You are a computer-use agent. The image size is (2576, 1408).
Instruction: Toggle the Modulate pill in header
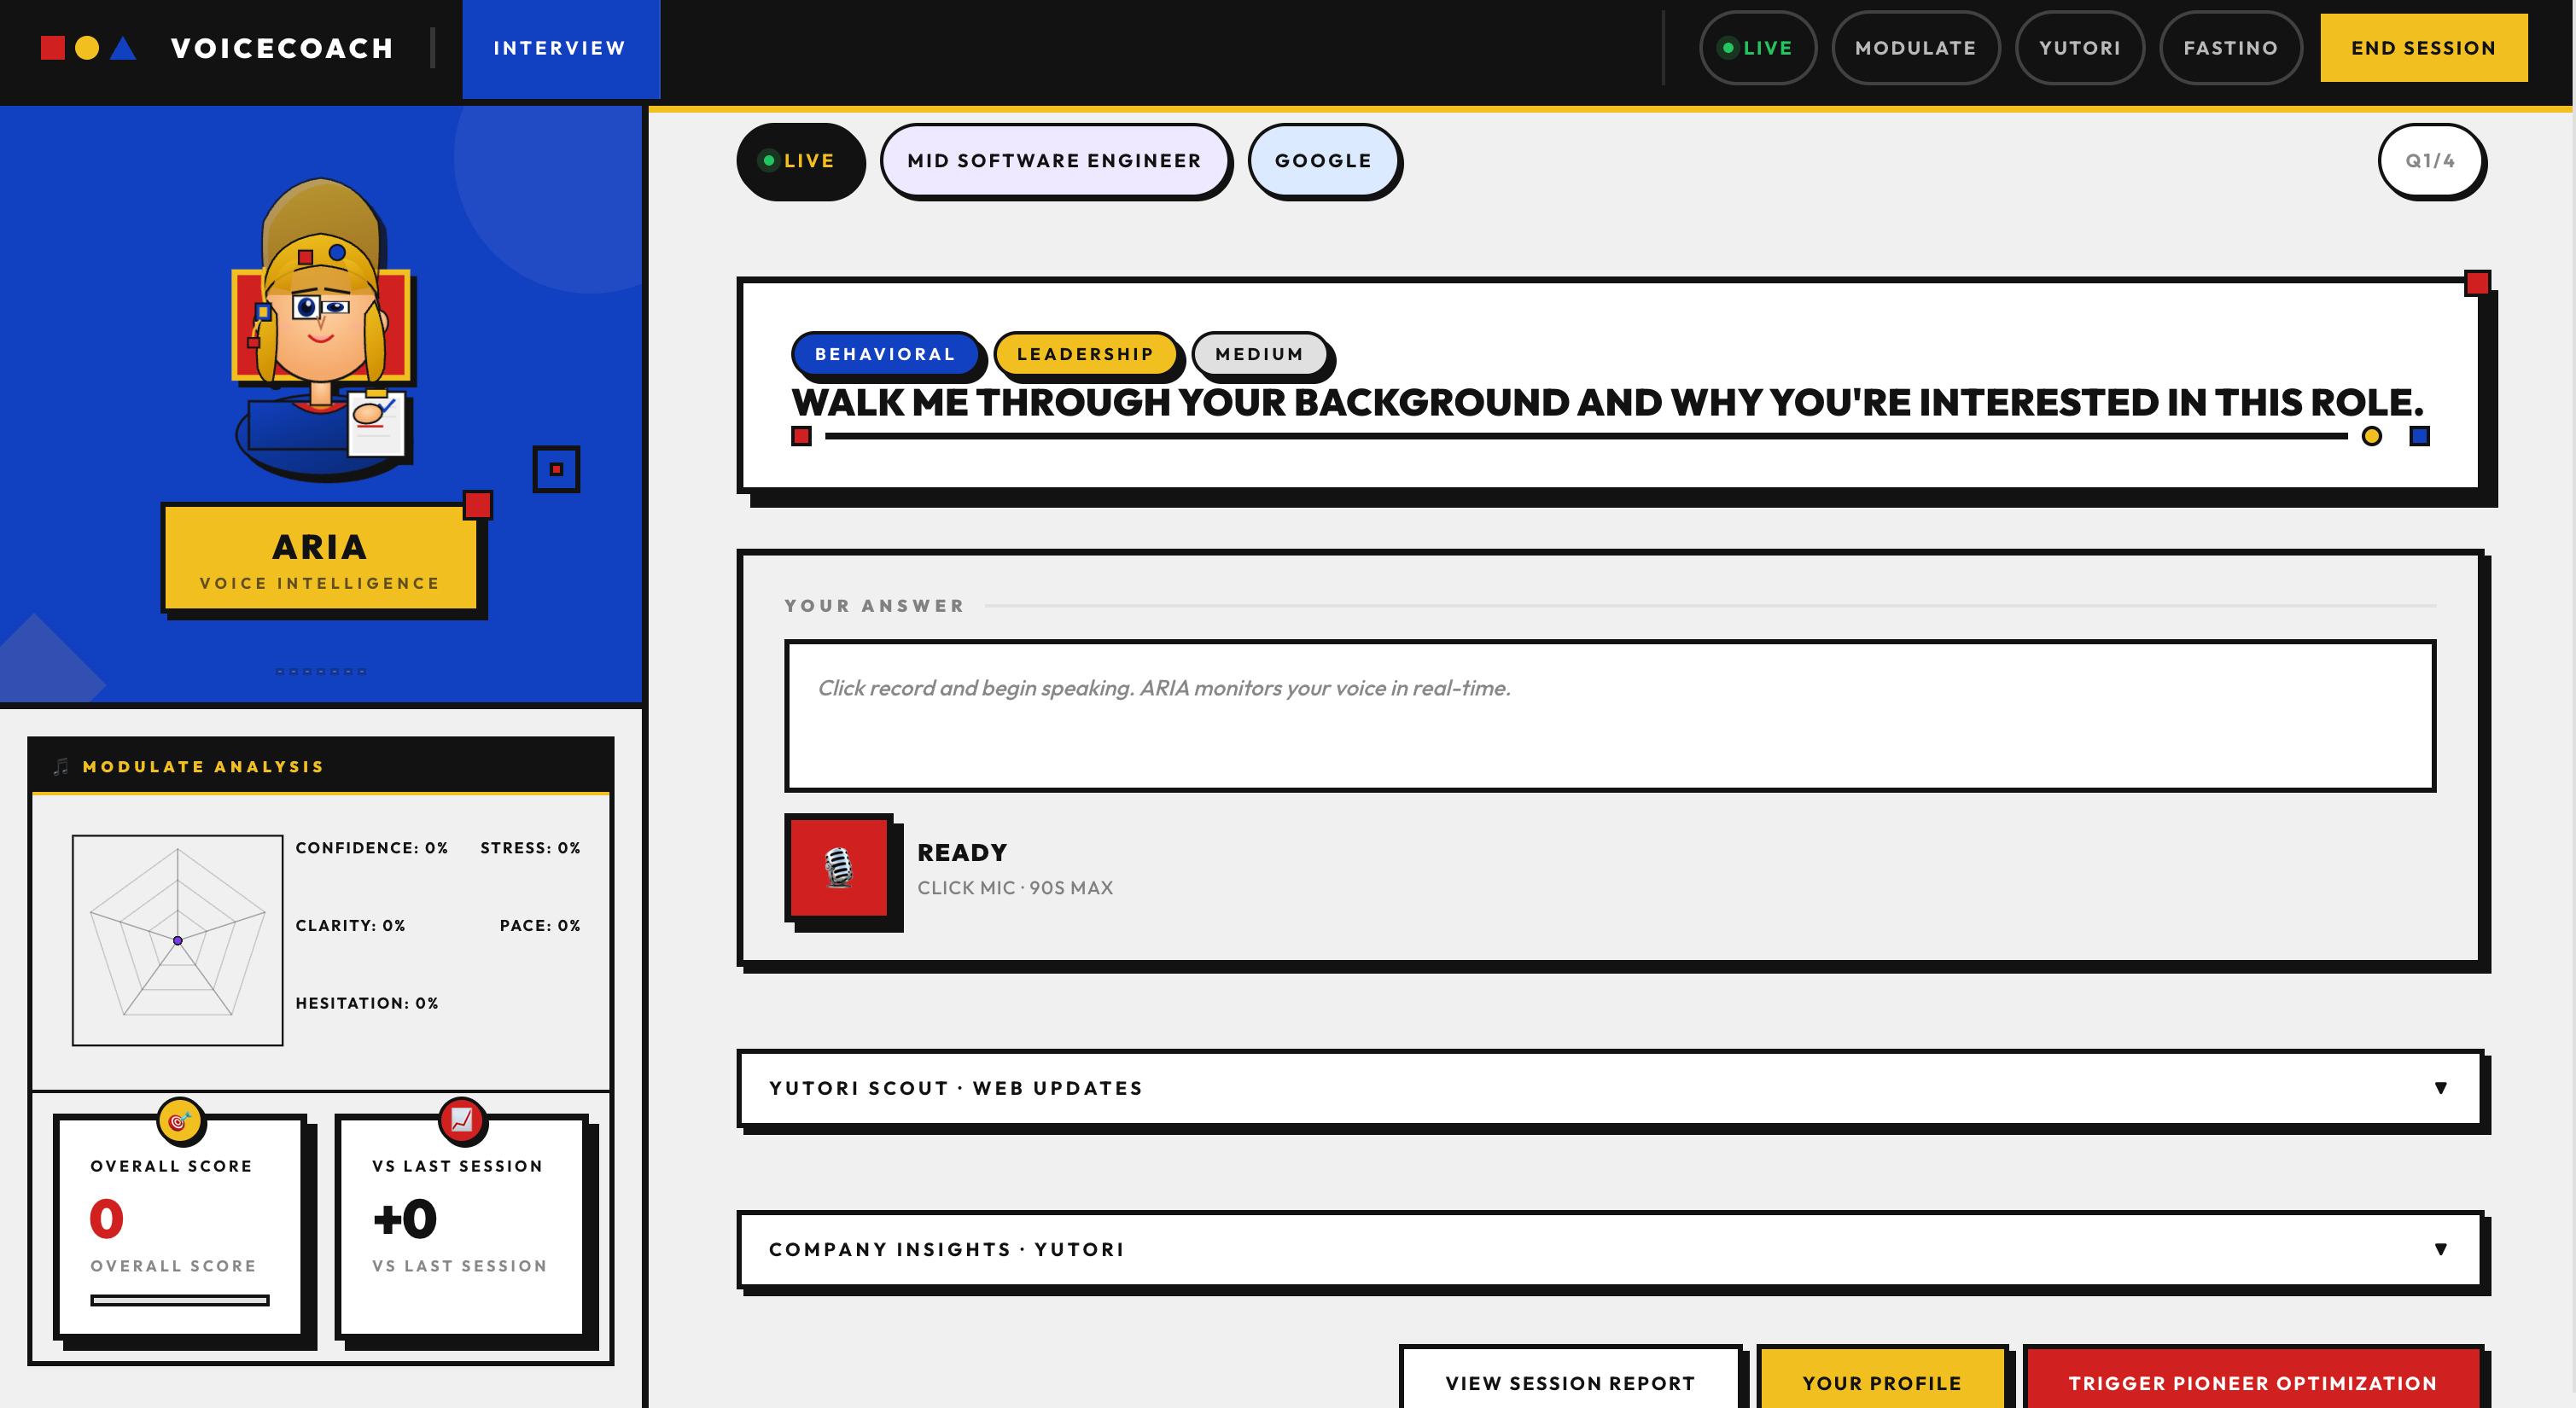1915,48
